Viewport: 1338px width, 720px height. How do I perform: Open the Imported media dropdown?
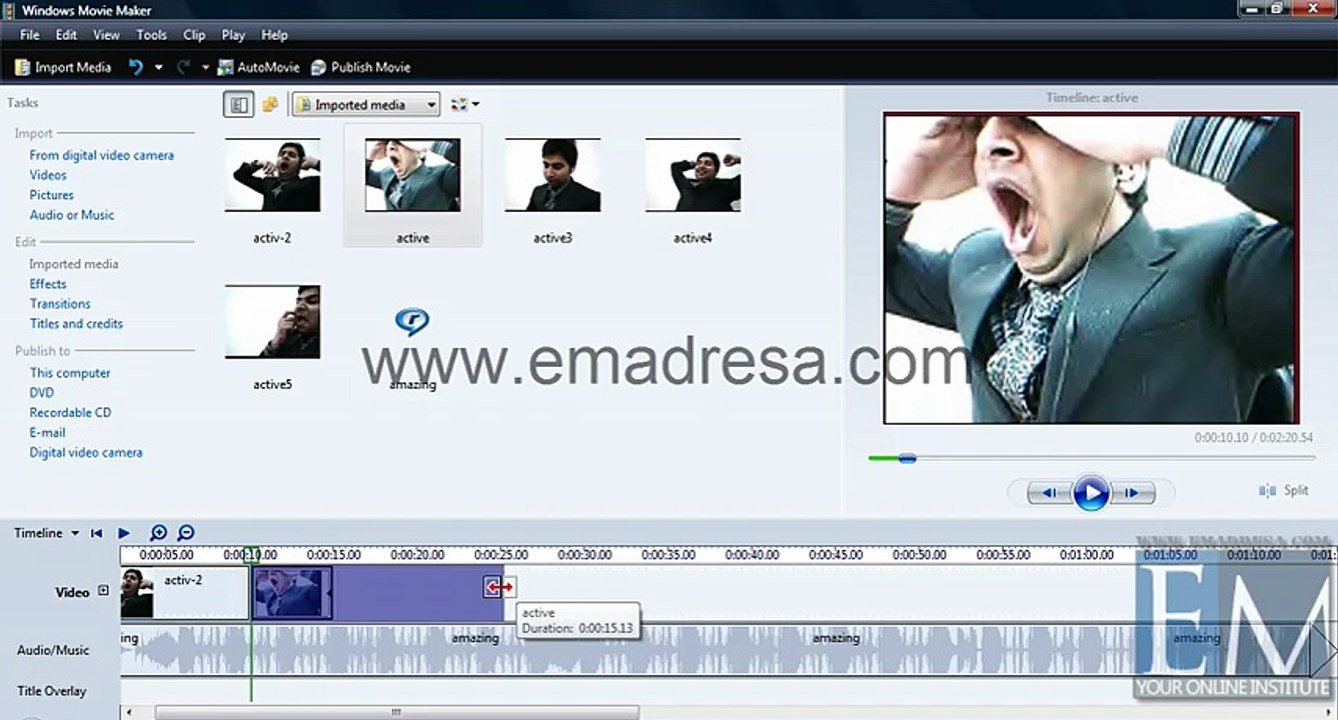[x=366, y=104]
